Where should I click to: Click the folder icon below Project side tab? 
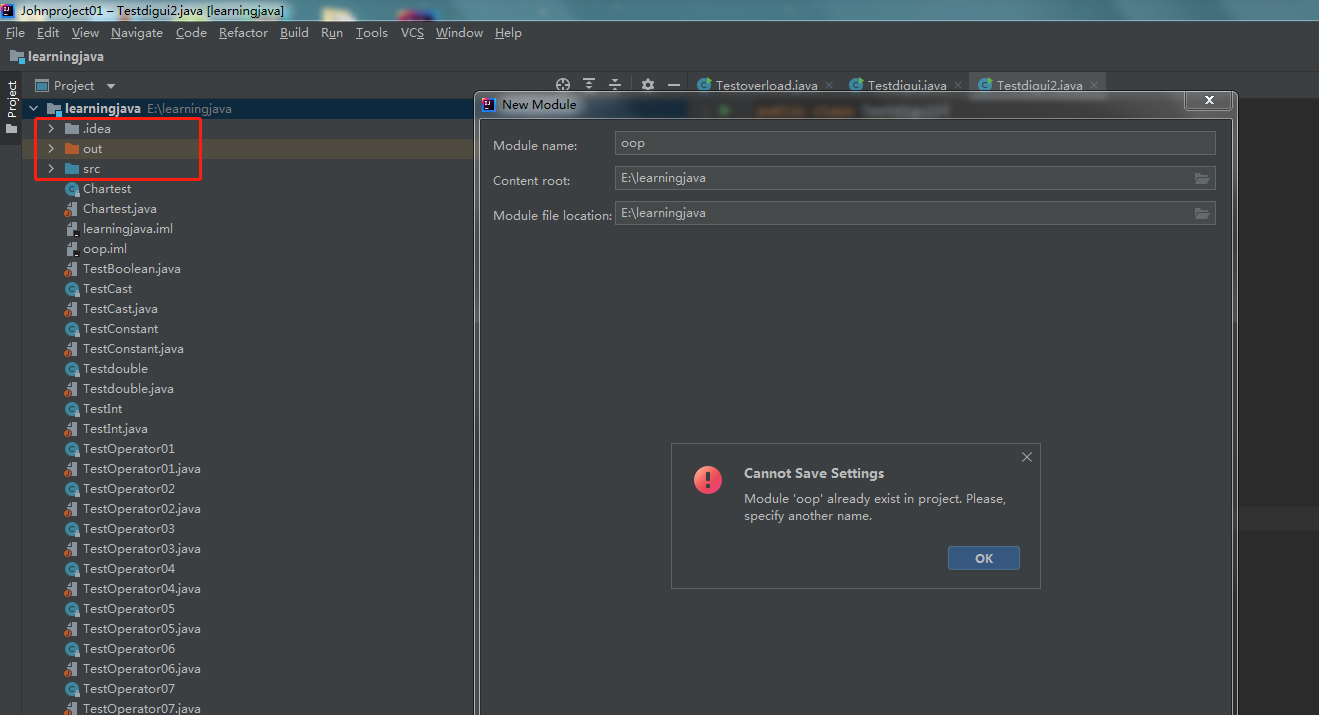click(11, 129)
